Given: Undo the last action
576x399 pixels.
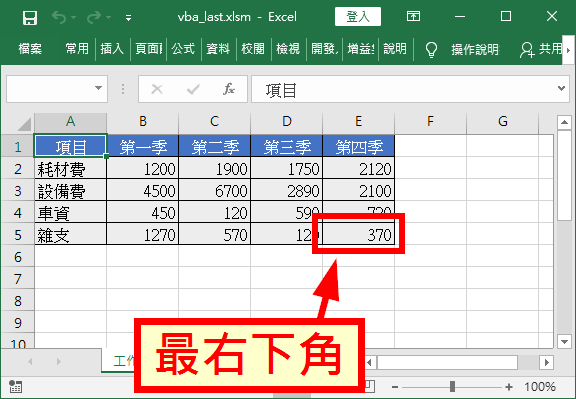Looking at the screenshot, I should point(59,17).
